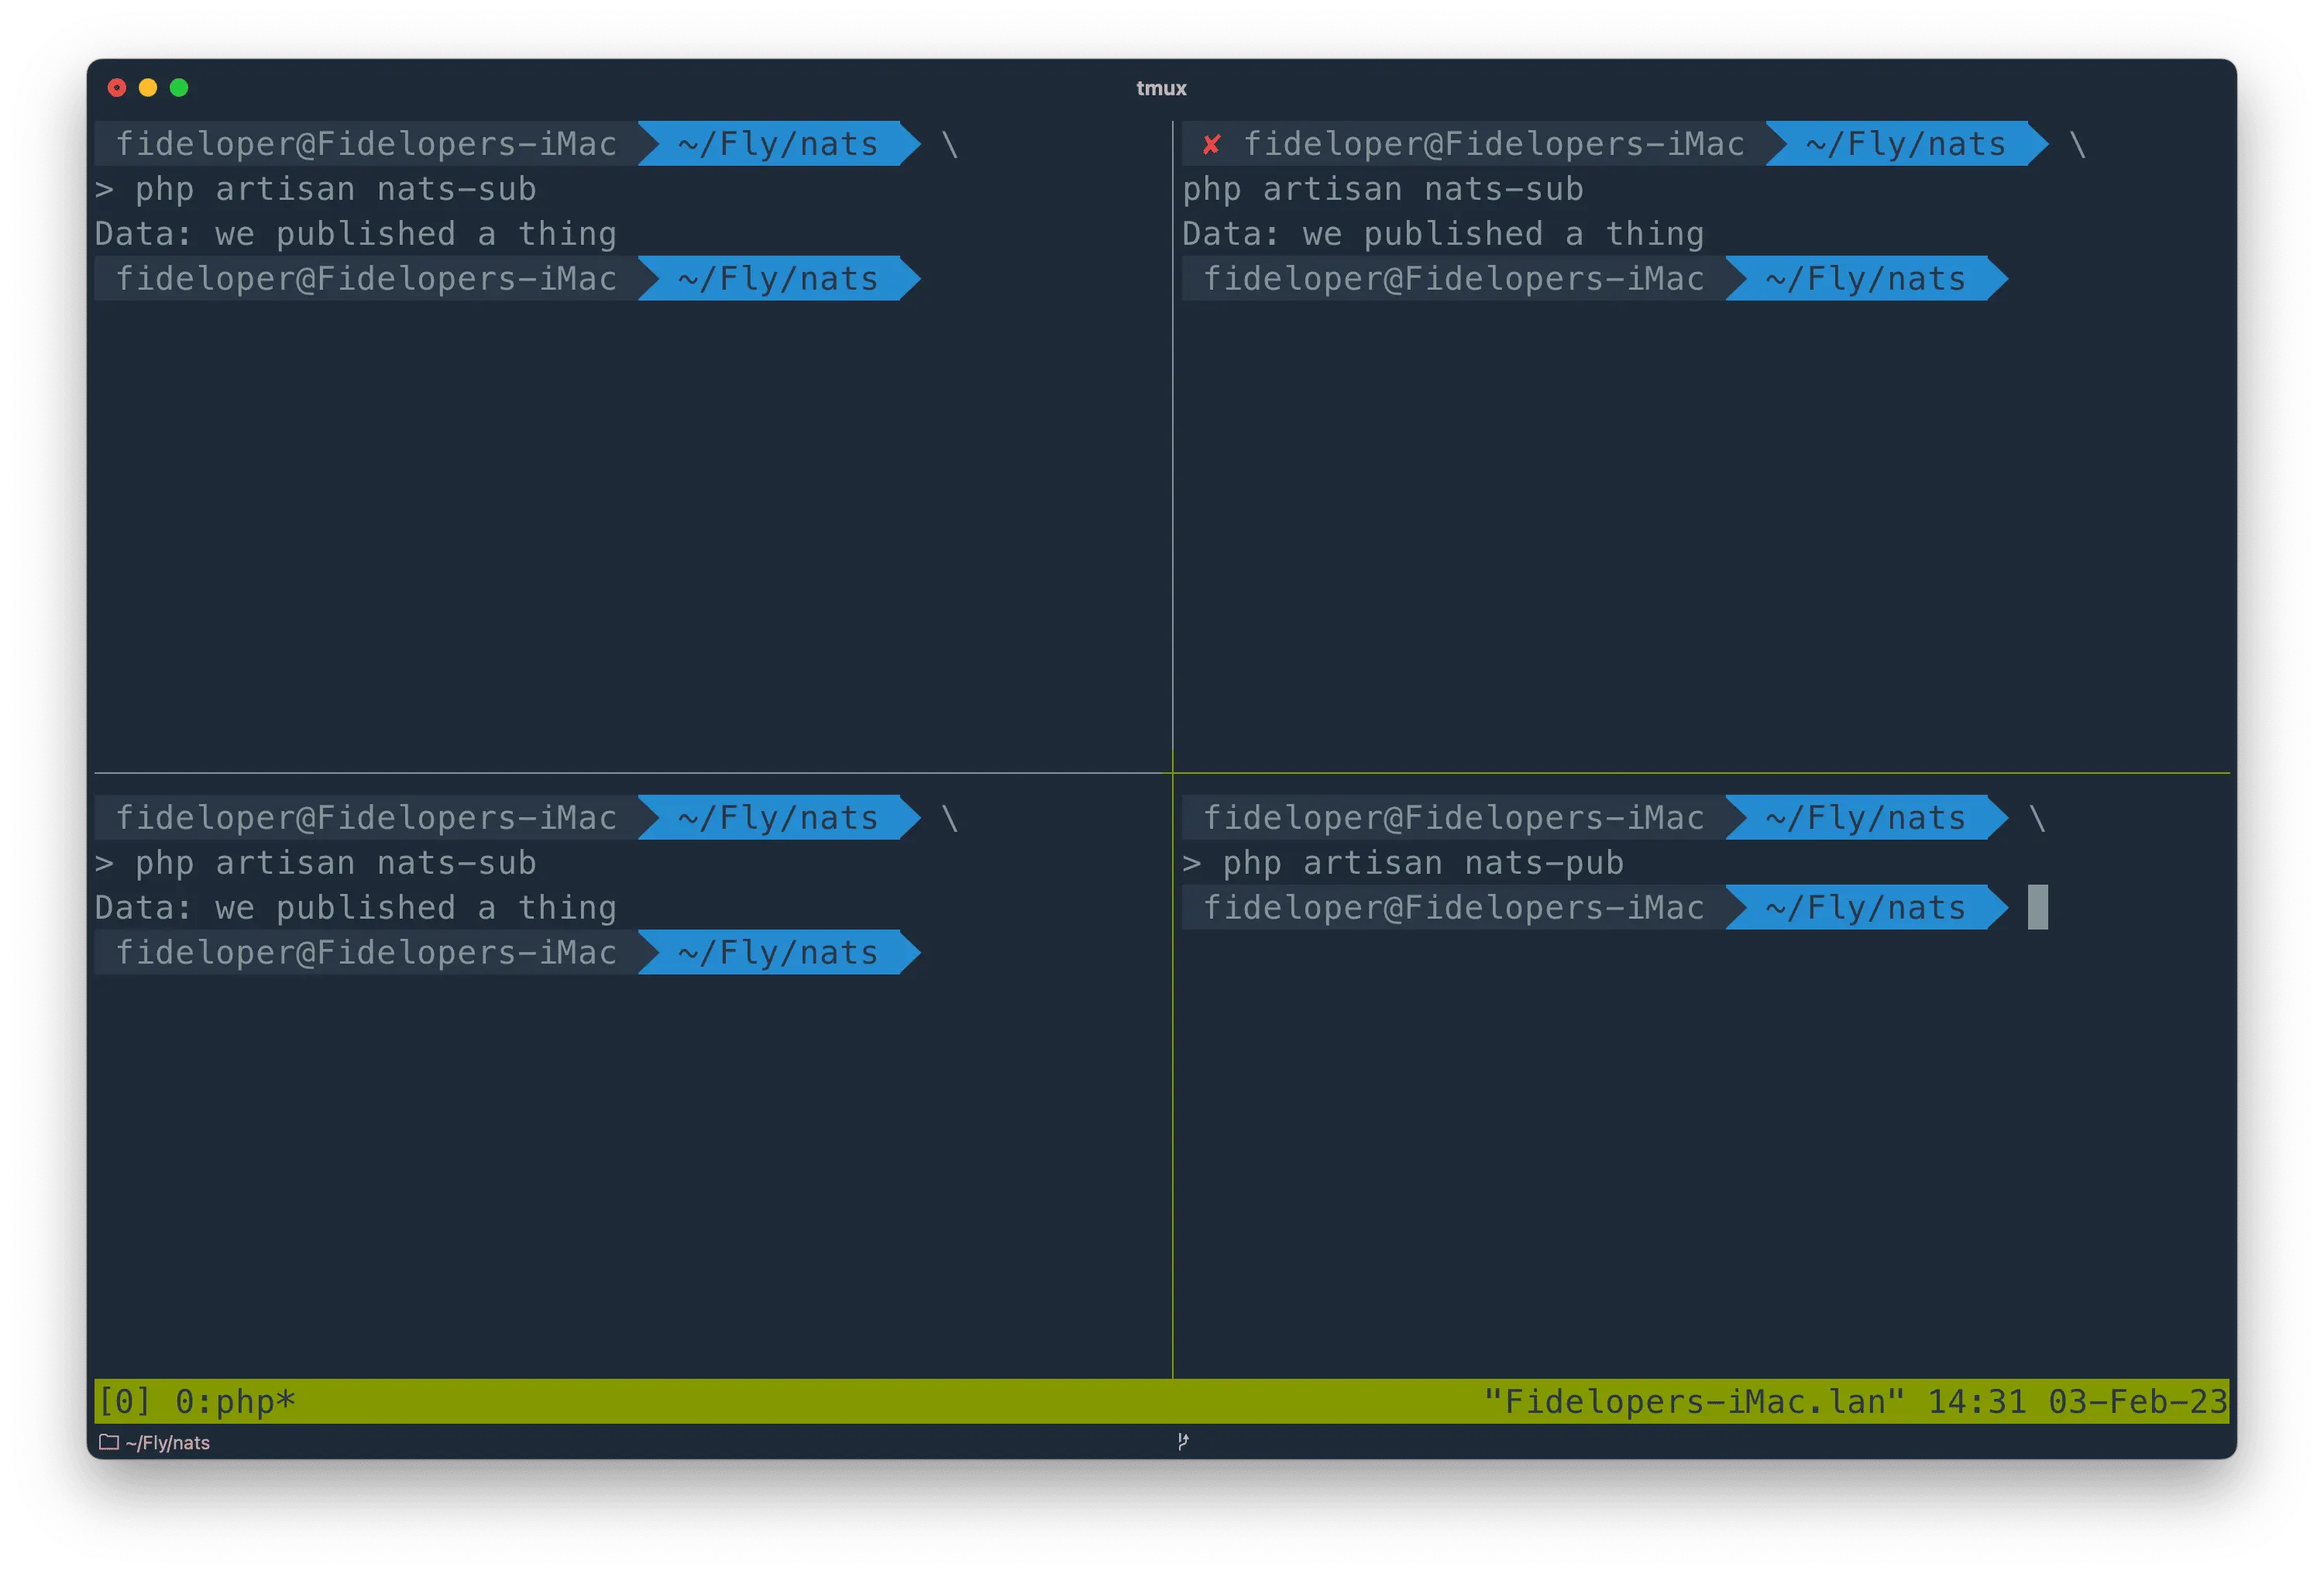Image resolution: width=2324 pixels, height=1574 pixels.
Task: Close the tmux terminal window
Action: pyautogui.click(x=117, y=88)
